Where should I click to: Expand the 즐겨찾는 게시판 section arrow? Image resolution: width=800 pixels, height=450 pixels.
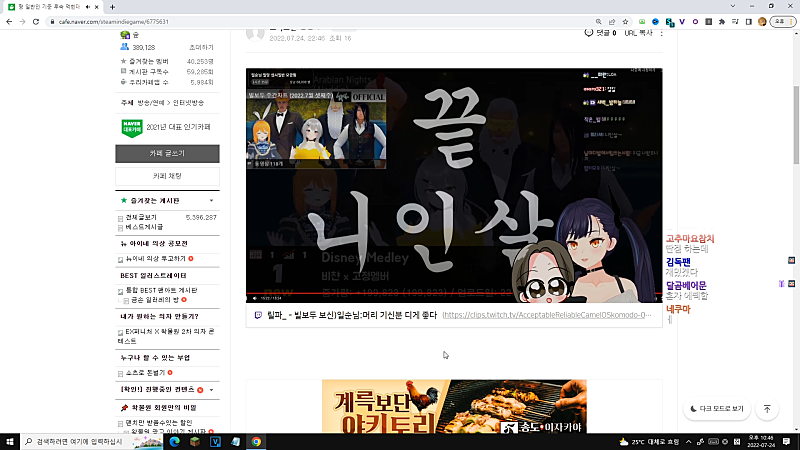coord(211,201)
